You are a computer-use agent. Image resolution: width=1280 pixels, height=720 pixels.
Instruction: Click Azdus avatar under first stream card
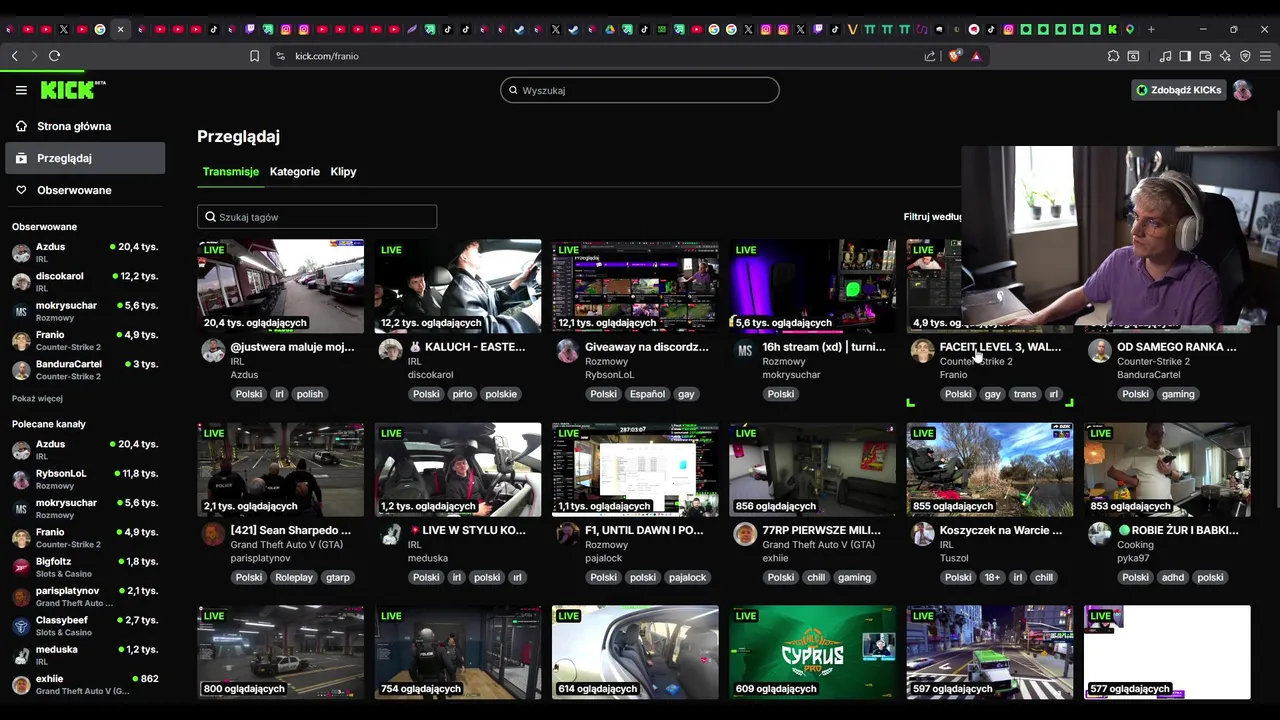[213, 350]
